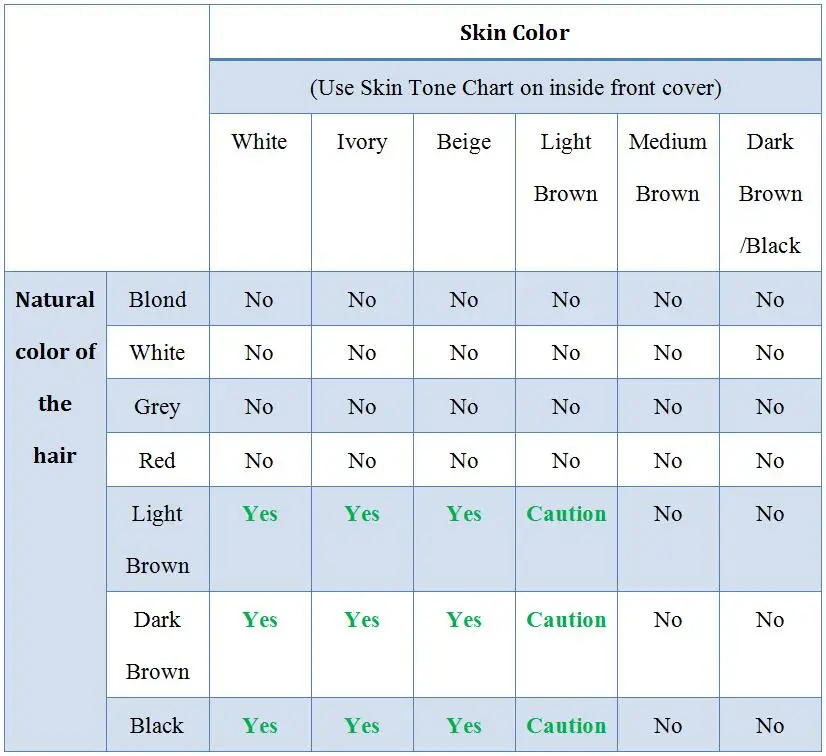Click the Skin Color table heading
This screenshot has height=756, width=826.
coord(515,33)
